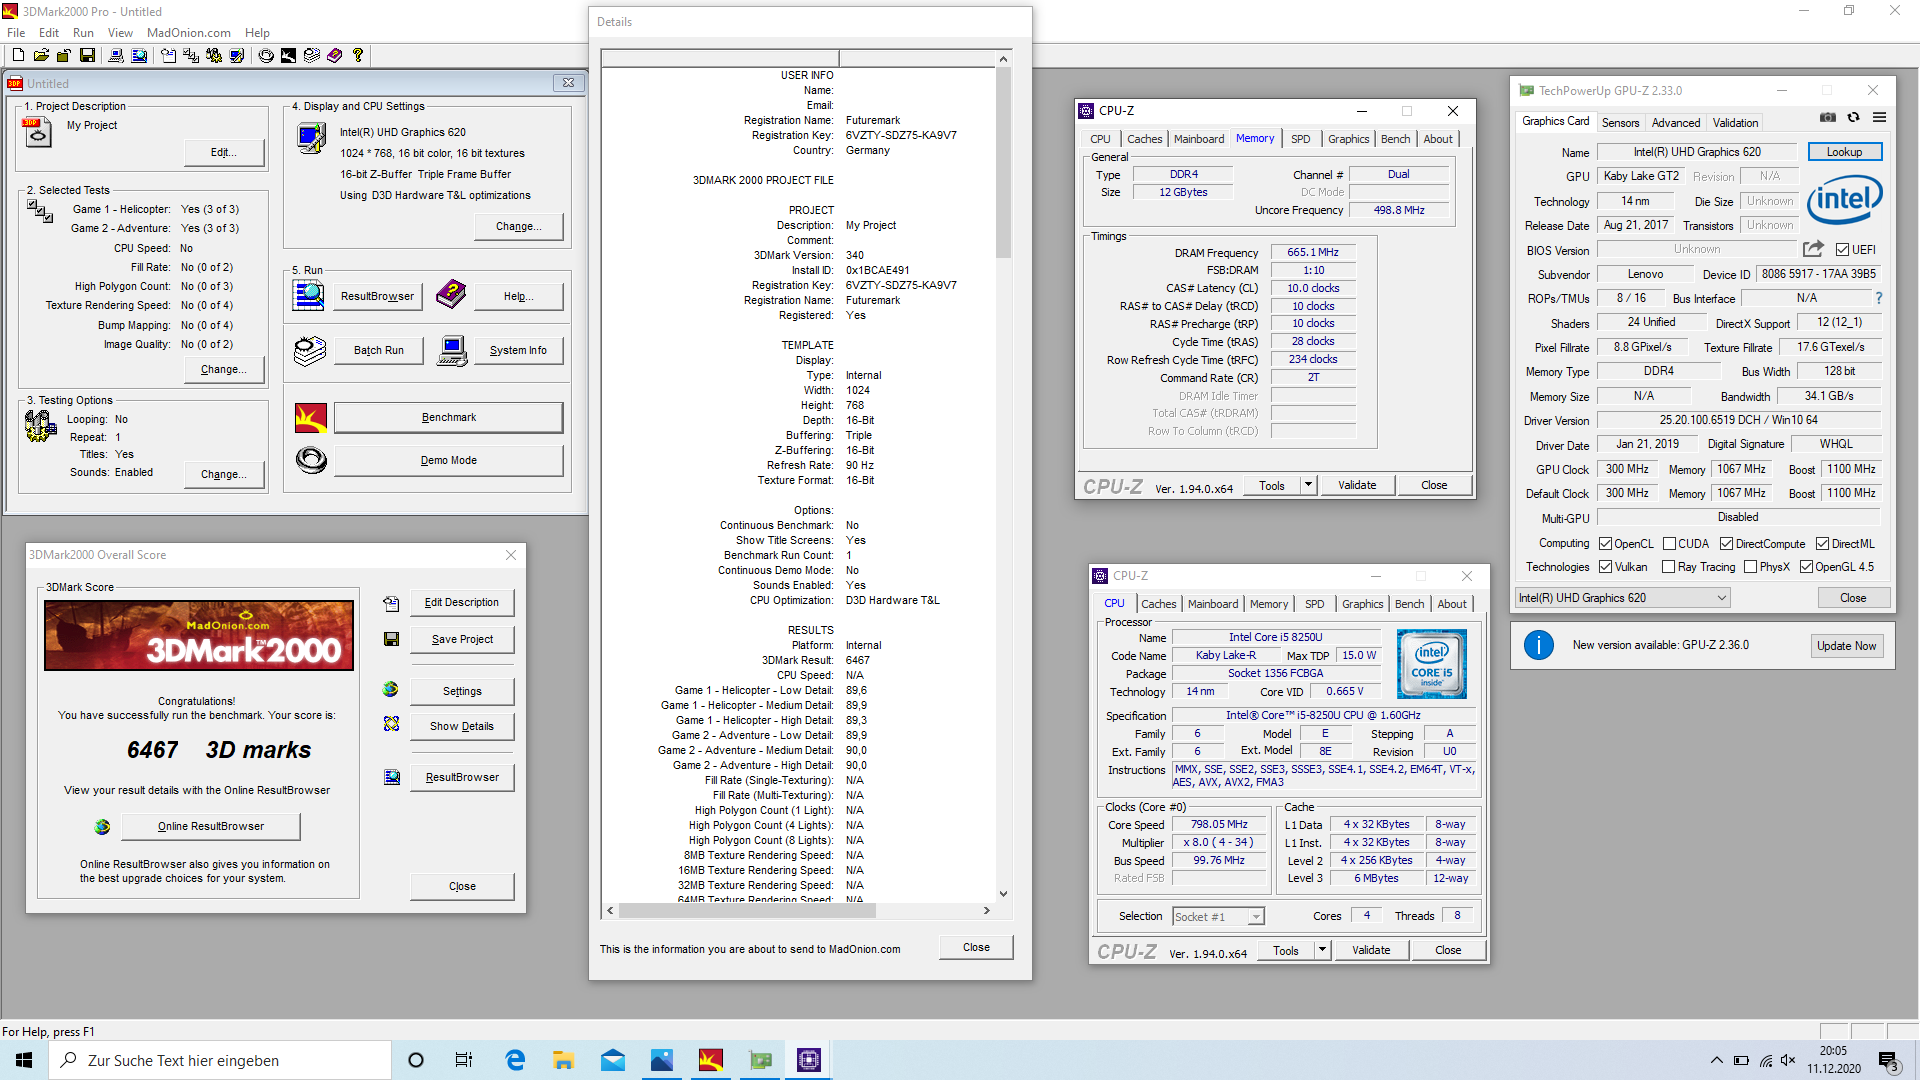Click the ResultBrowser magnifier toolbar icon

point(139,55)
